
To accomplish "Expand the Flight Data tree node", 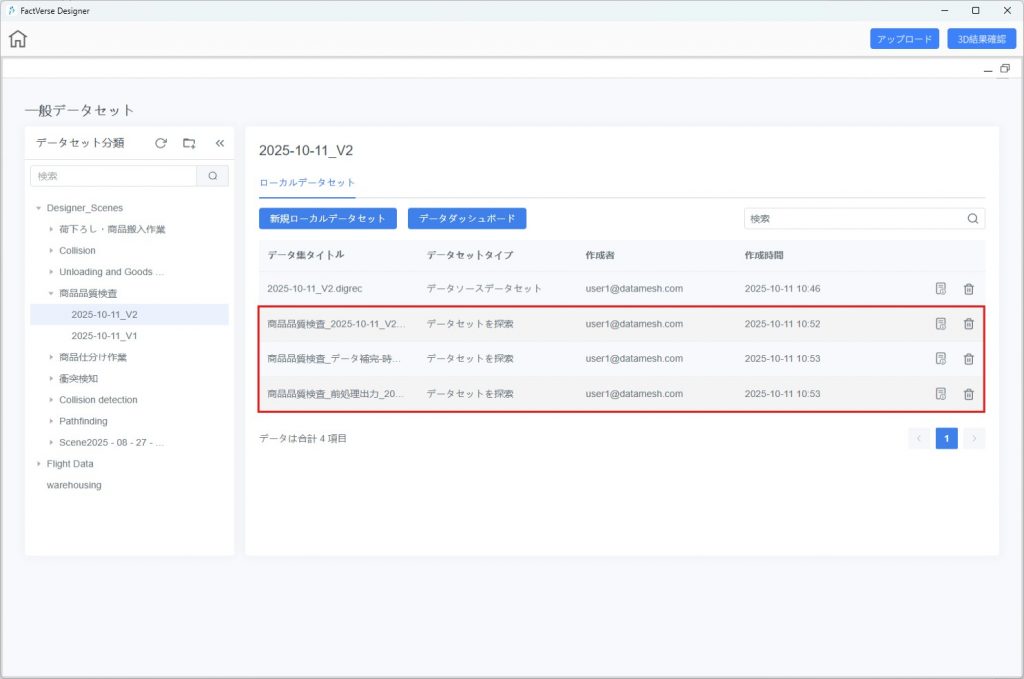I will click(39, 464).
